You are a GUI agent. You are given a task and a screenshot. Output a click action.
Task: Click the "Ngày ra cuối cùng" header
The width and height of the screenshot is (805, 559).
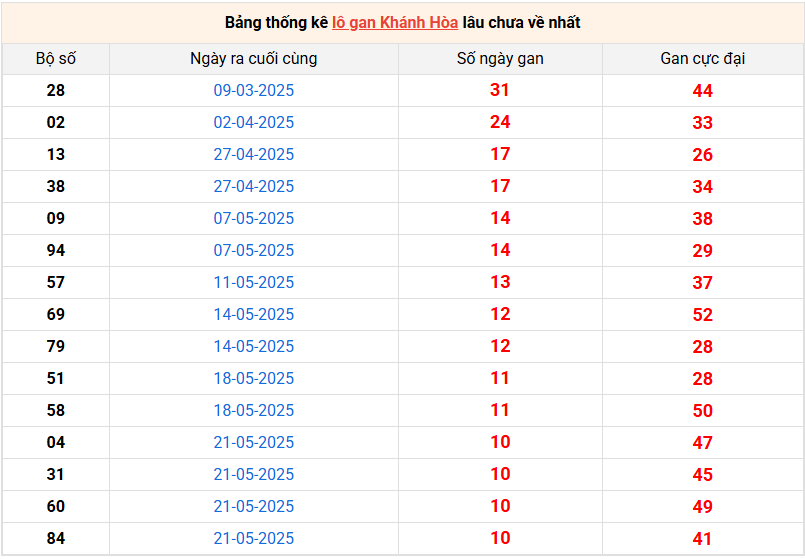click(x=254, y=59)
